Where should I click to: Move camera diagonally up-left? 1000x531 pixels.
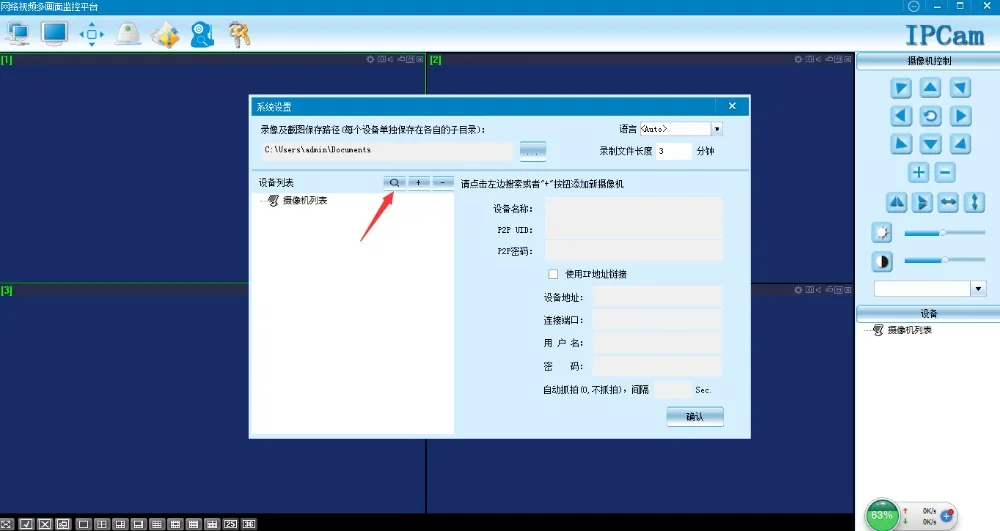click(x=901, y=88)
